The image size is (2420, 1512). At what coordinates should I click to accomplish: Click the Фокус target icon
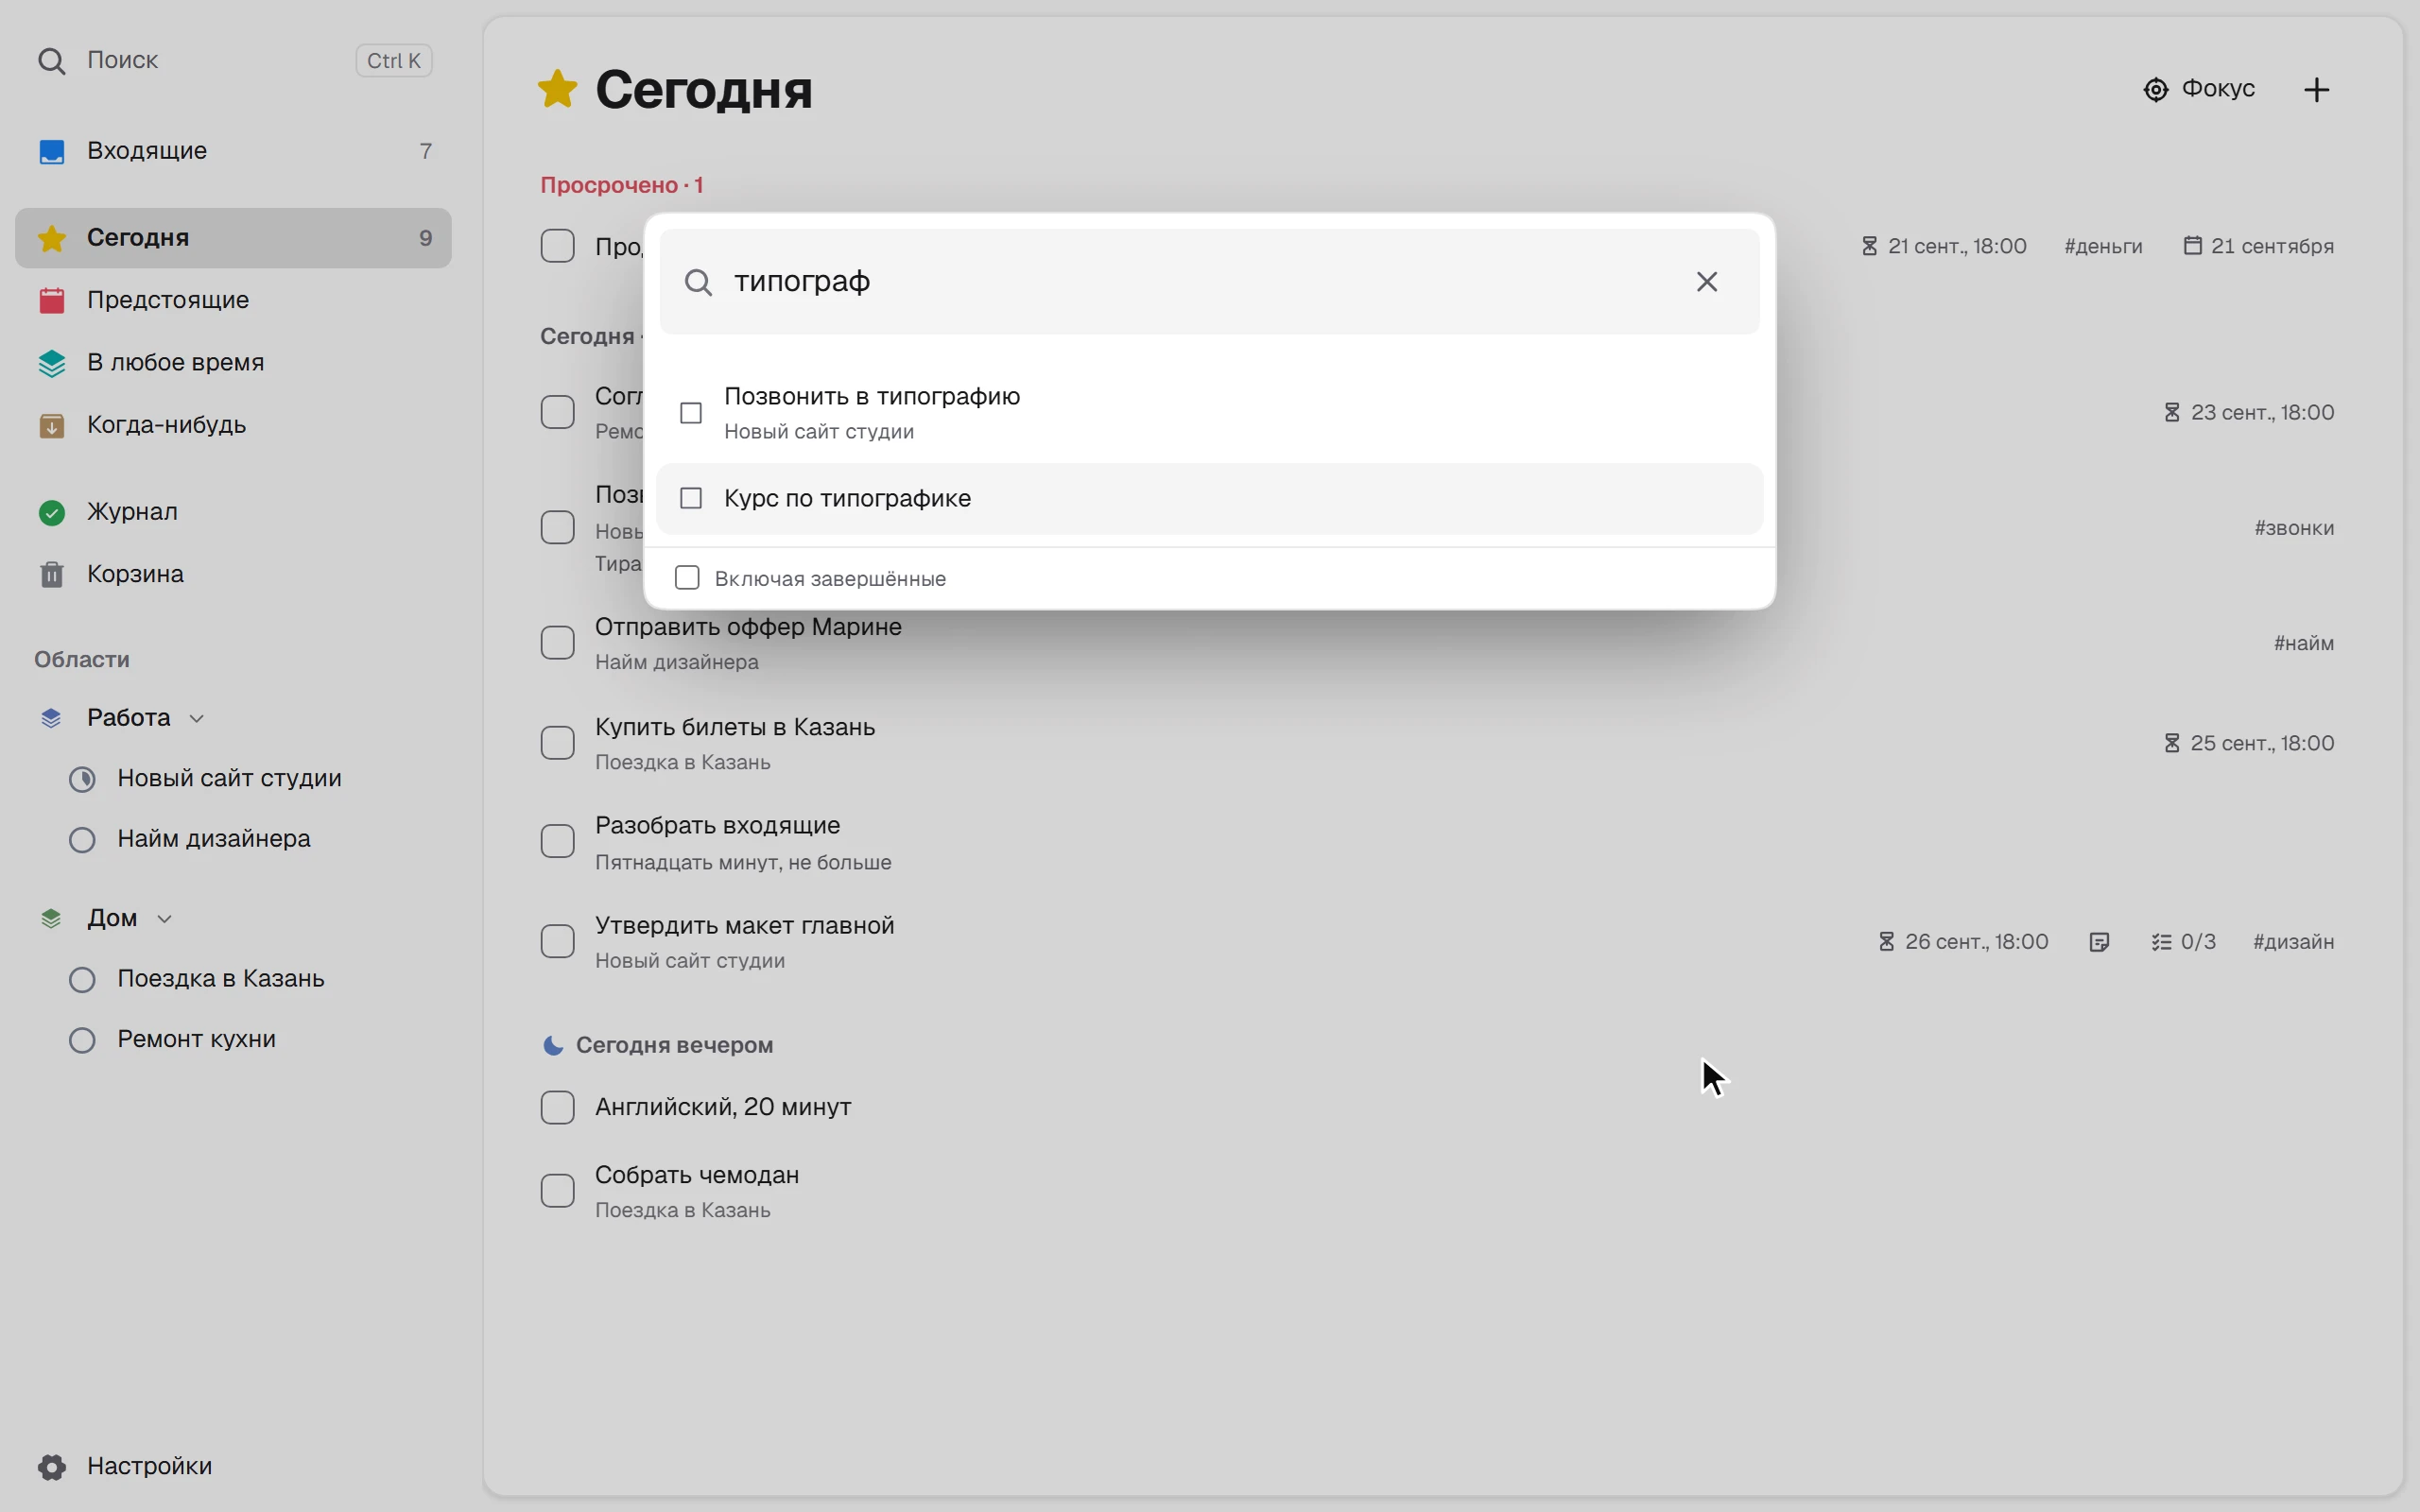2156,89
